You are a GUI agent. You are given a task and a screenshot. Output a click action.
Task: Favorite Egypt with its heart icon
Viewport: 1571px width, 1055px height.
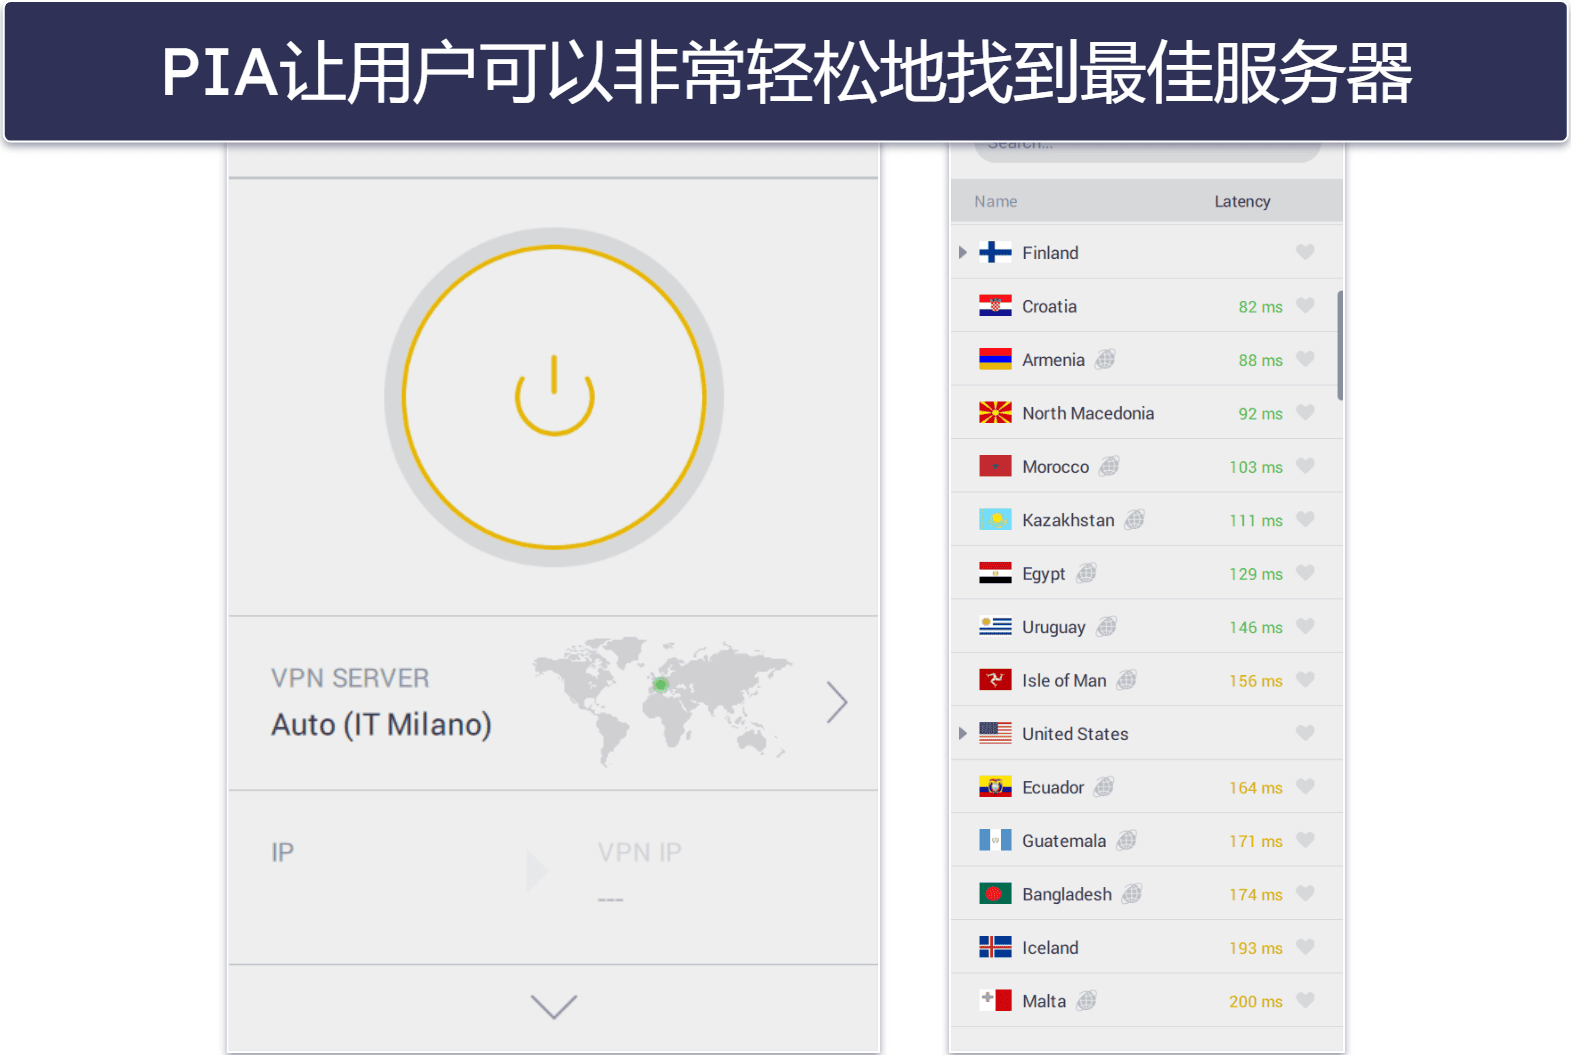click(x=1305, y=573)
